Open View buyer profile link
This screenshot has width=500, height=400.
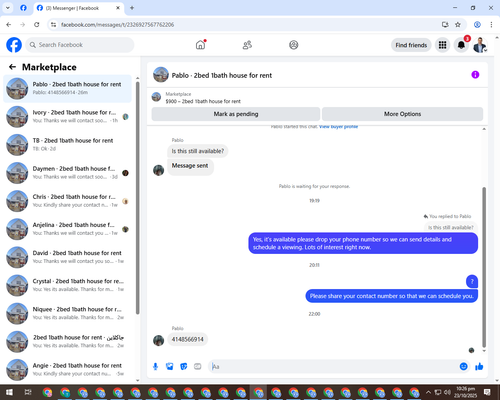[x=338, y=127]
